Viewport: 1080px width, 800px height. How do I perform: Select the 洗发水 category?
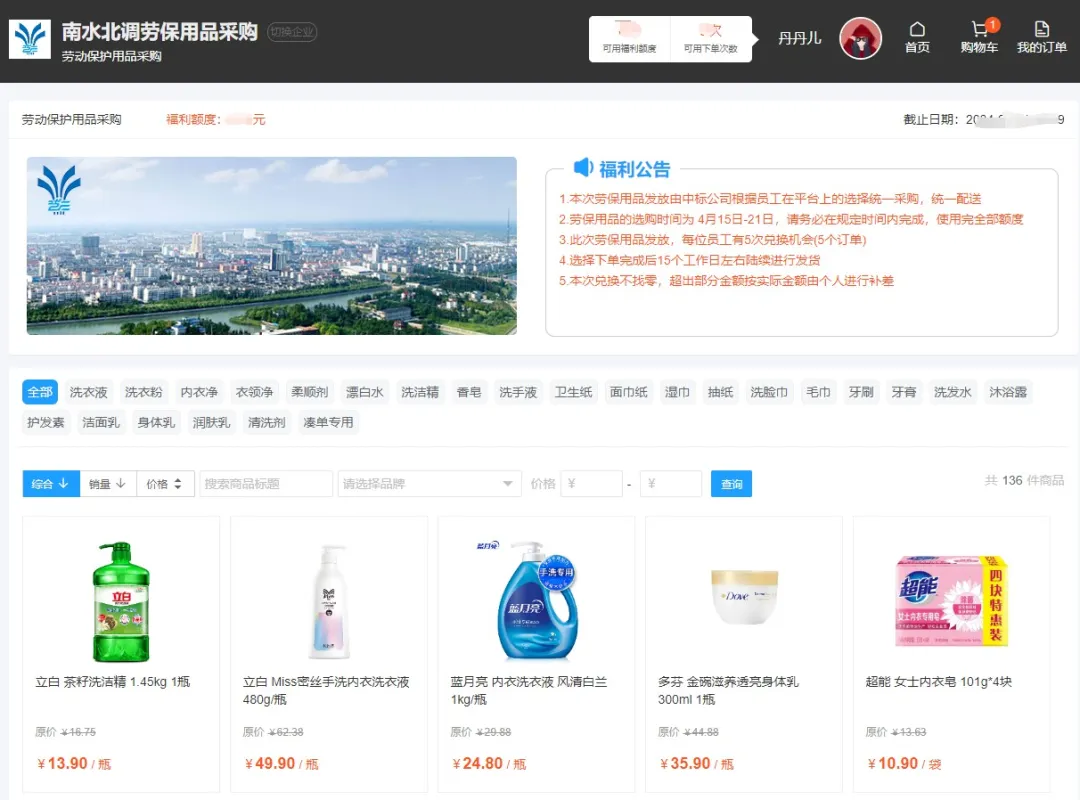pos(953,392)
